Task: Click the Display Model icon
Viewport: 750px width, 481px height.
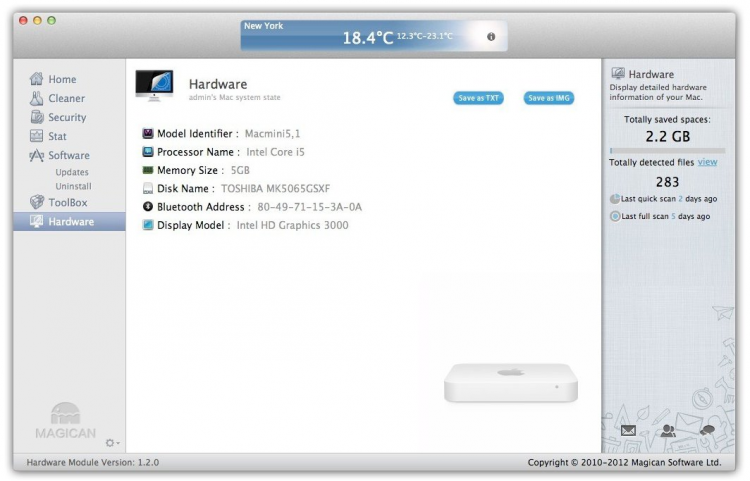Action: tap(148, 225)
